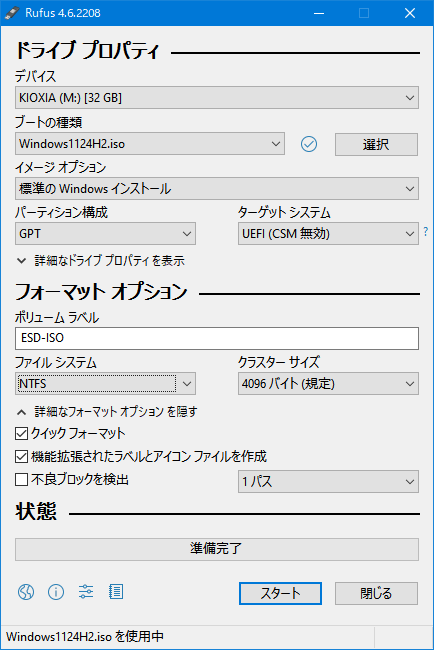This screenshot has width=434, height=650.
Task: Minimize the Rufus window
Action: tap(319, 13)
